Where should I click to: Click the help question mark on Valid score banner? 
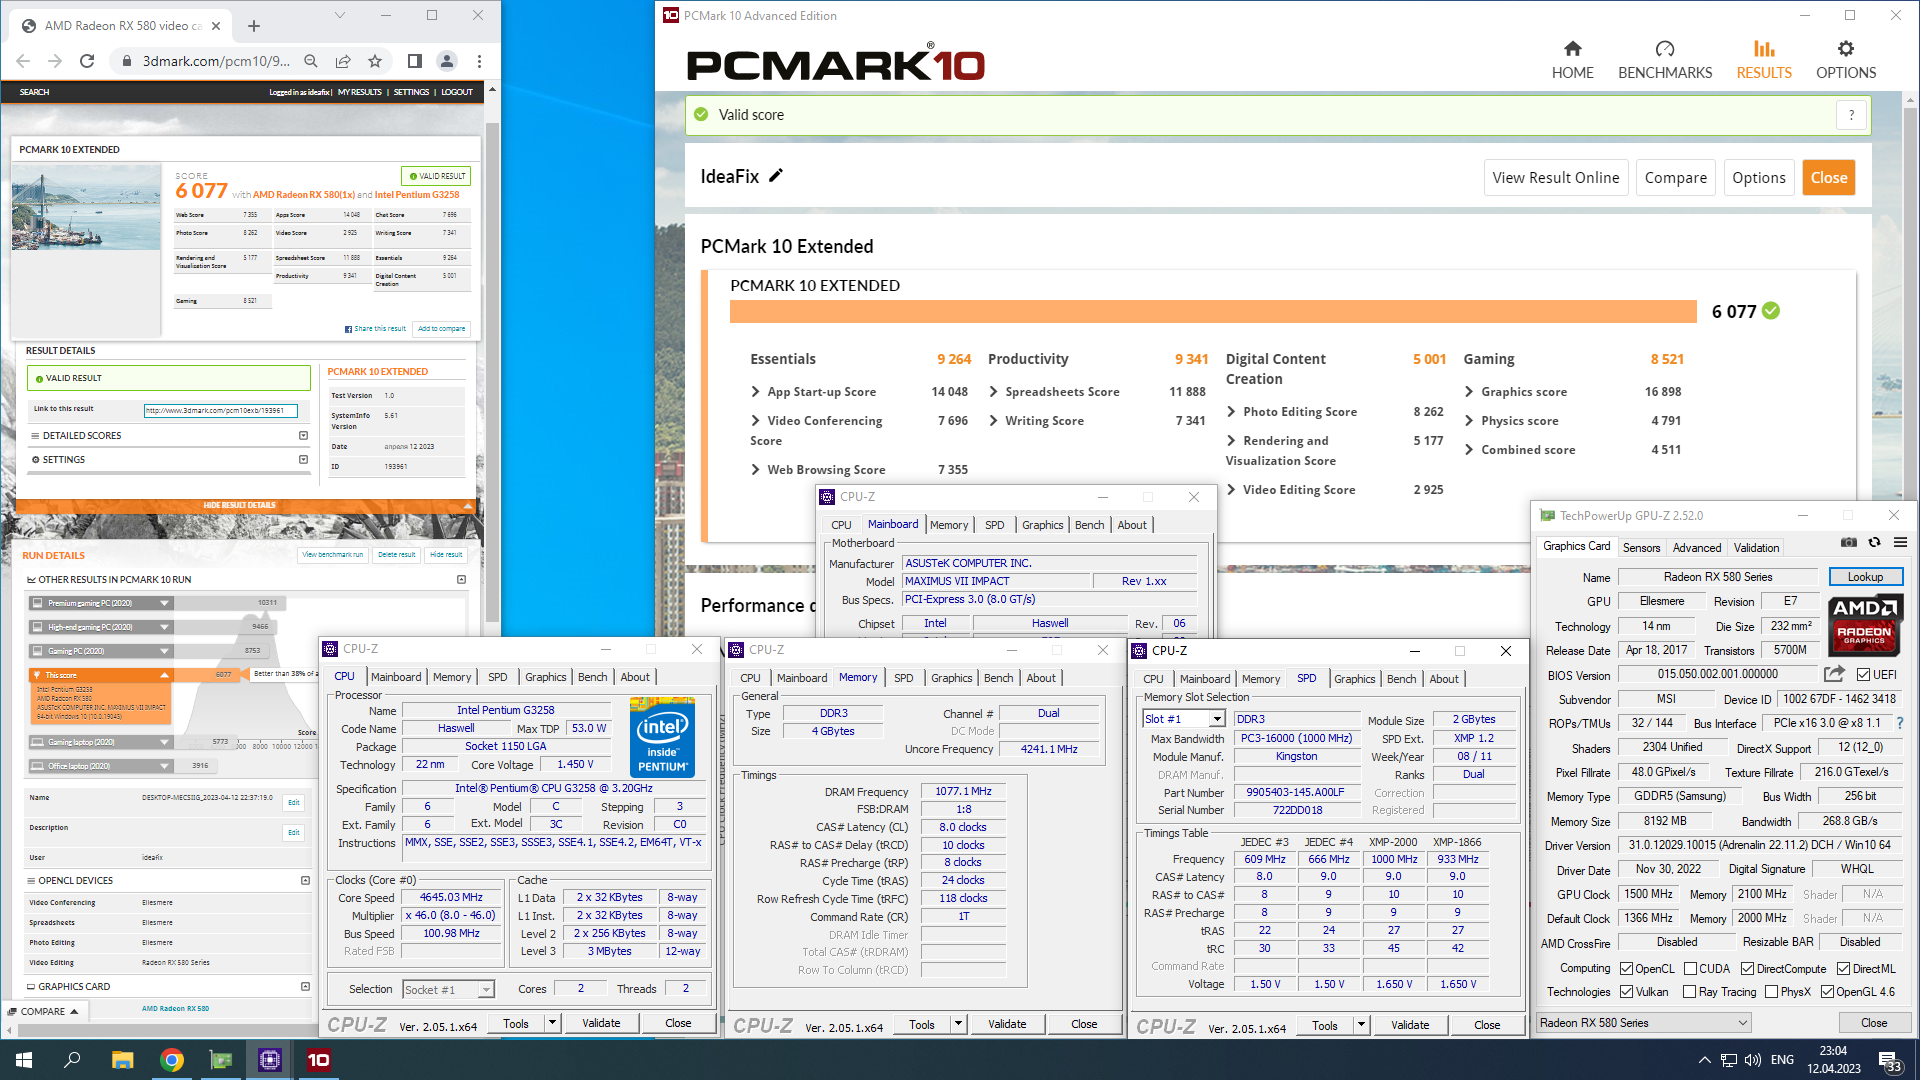click(1851, 115)
